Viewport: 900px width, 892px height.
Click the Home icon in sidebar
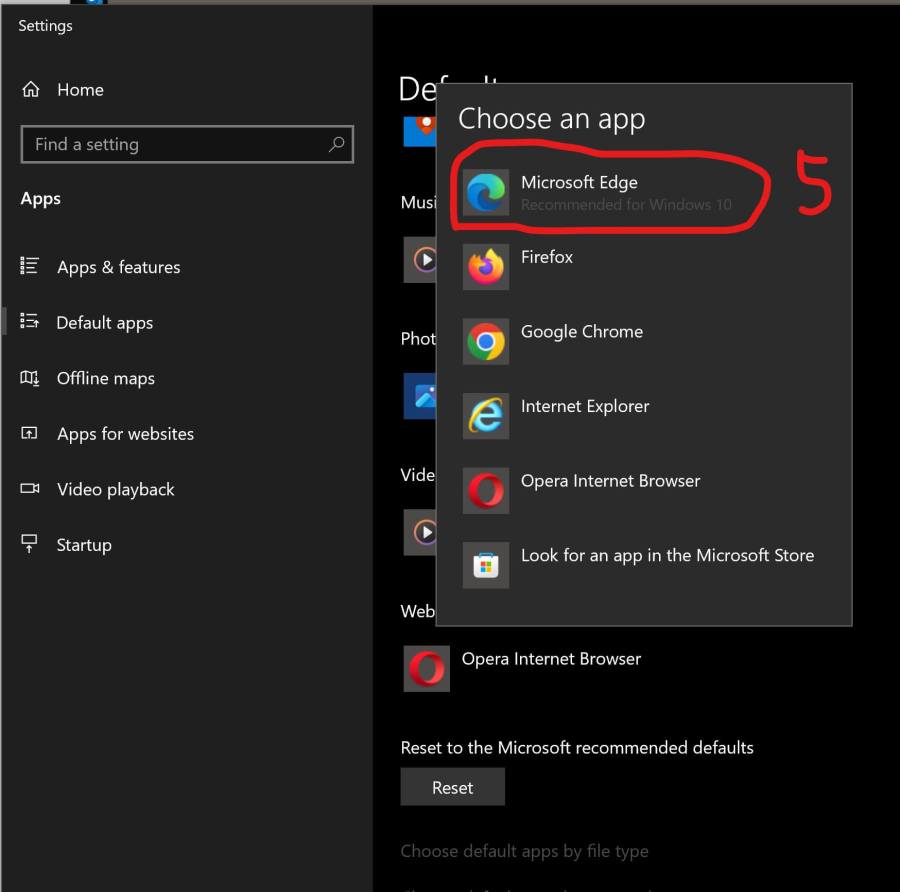31,90
